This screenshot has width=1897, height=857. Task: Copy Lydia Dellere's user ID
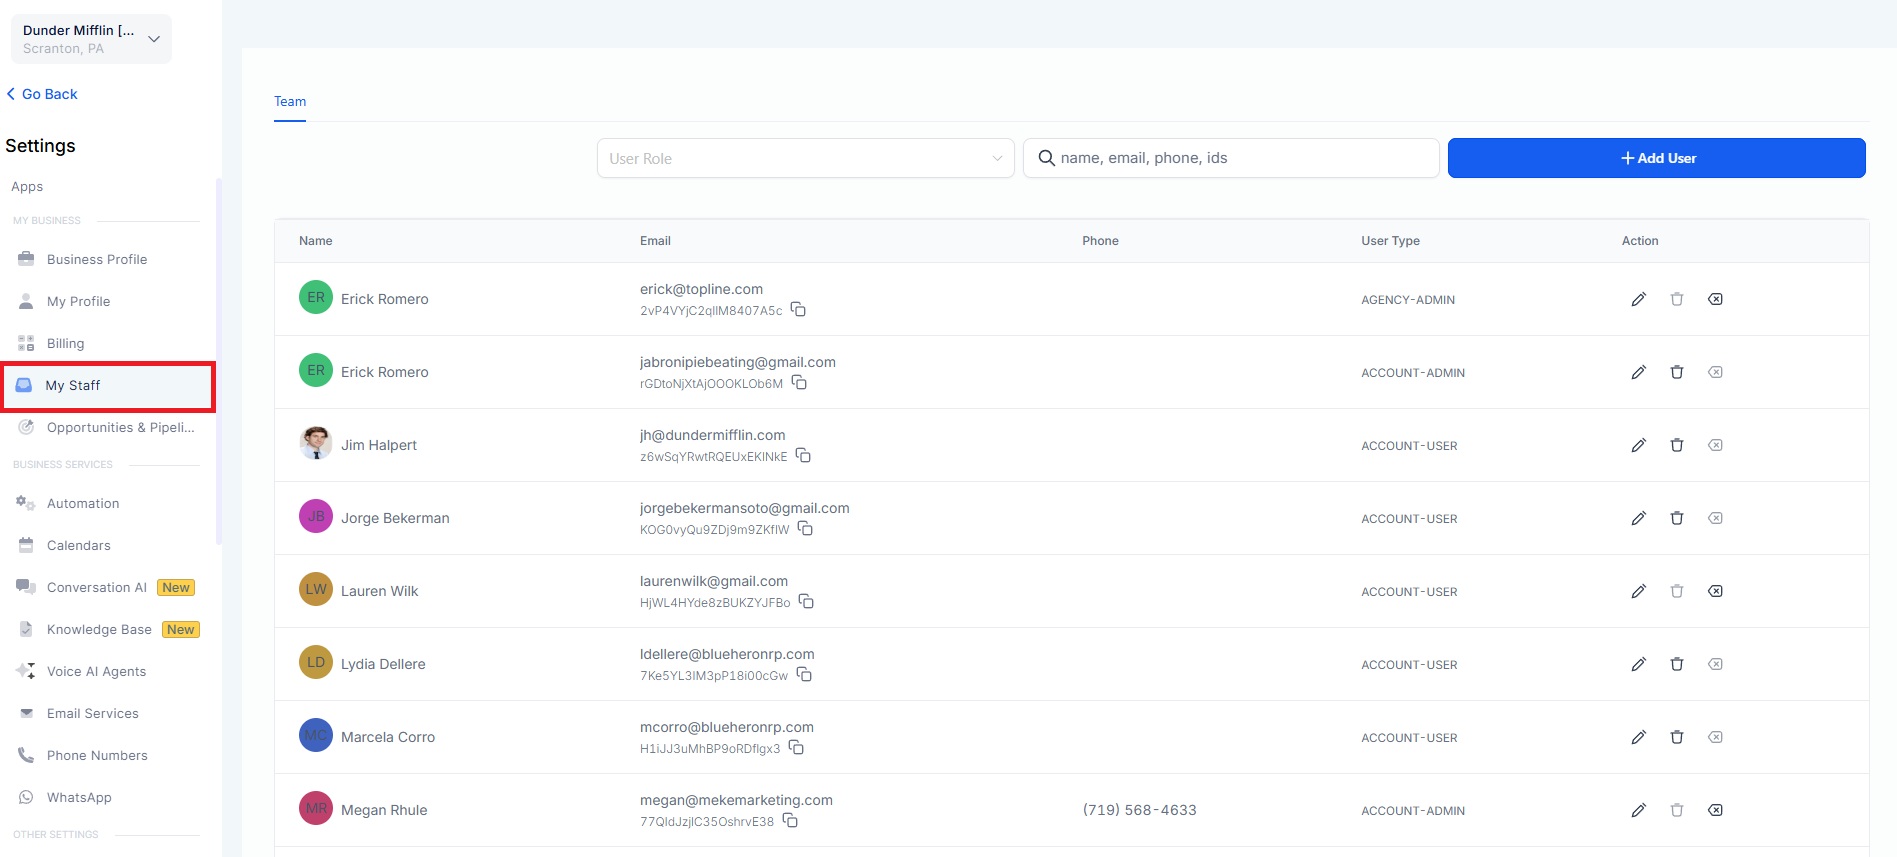[x=804, y=675]
